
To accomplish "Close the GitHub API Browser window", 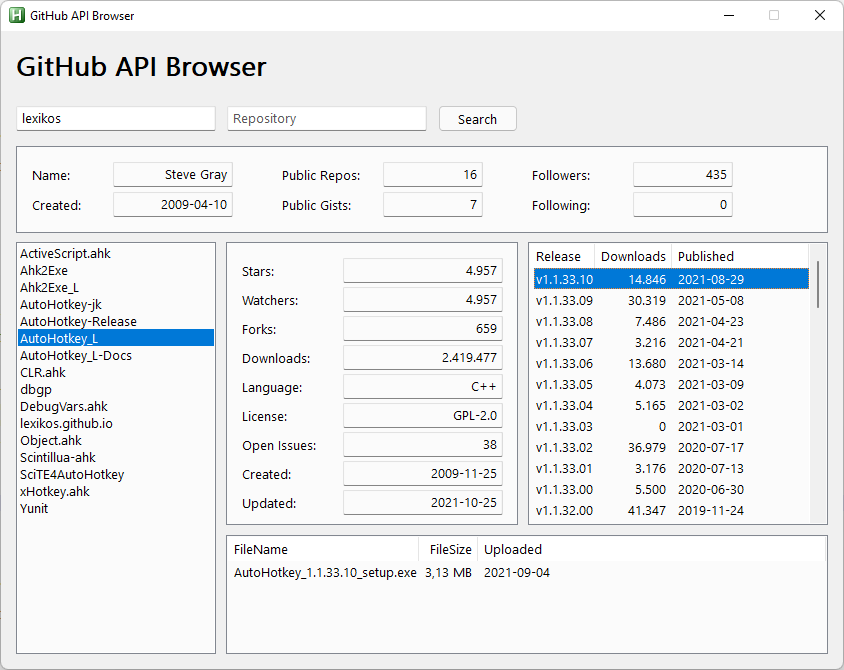I will tap(820, 15).
